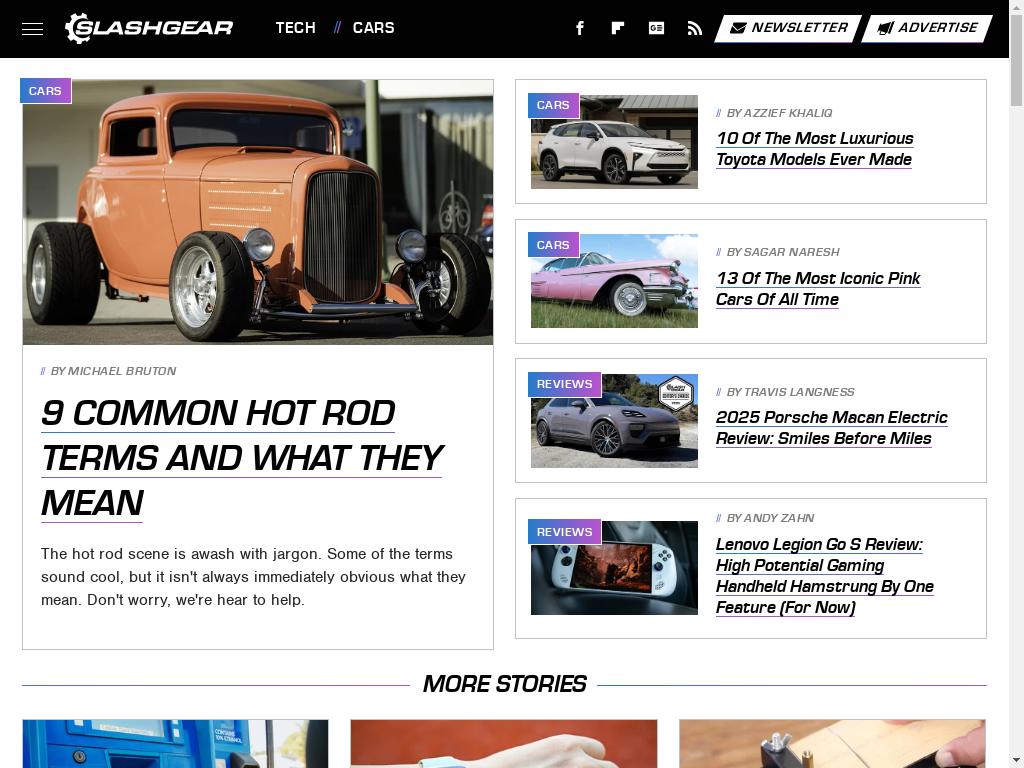The height and width of the screenshot is (768, 1024).
Task: Open the luxurious Toyota models article
Action: pos(814,149)
